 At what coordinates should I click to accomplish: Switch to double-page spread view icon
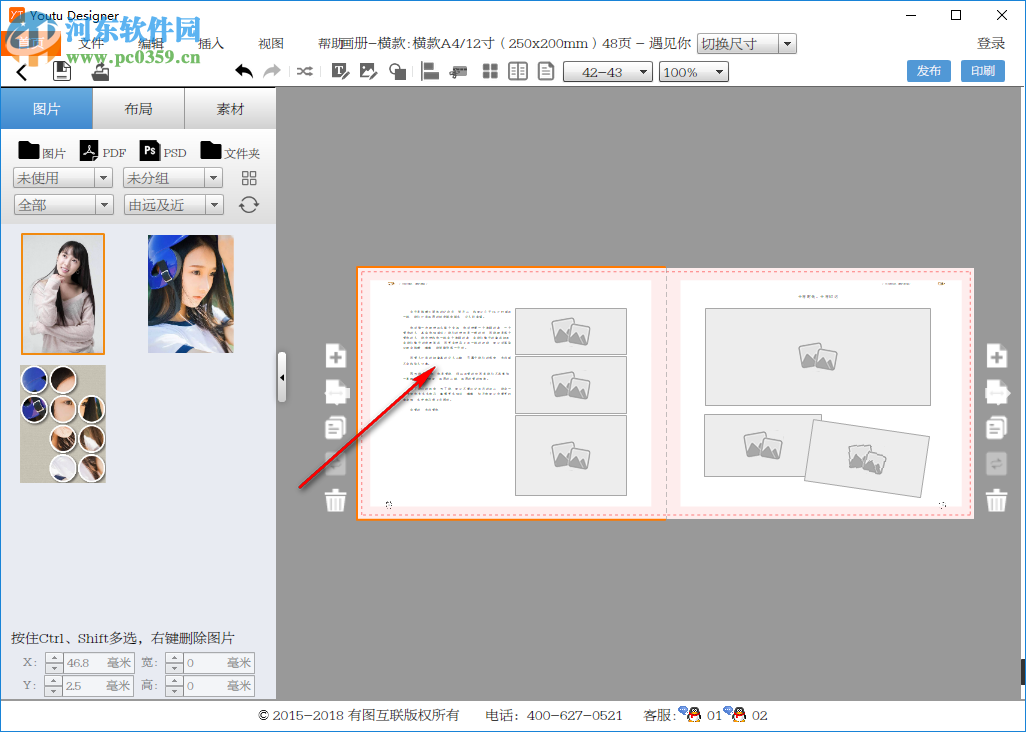point(518,71)
